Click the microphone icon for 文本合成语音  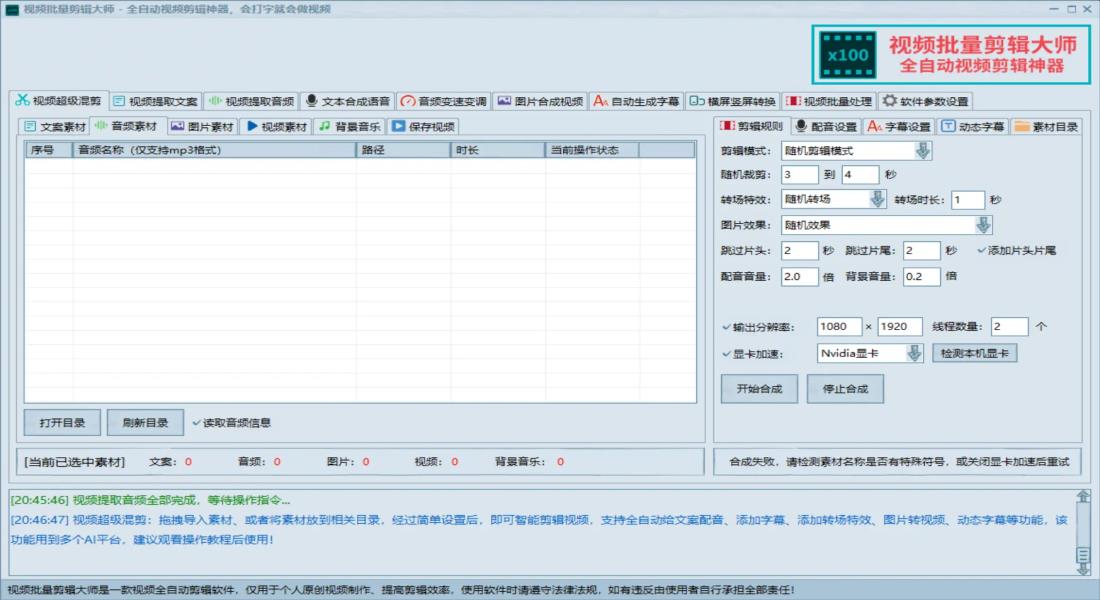tap(312, 101)
